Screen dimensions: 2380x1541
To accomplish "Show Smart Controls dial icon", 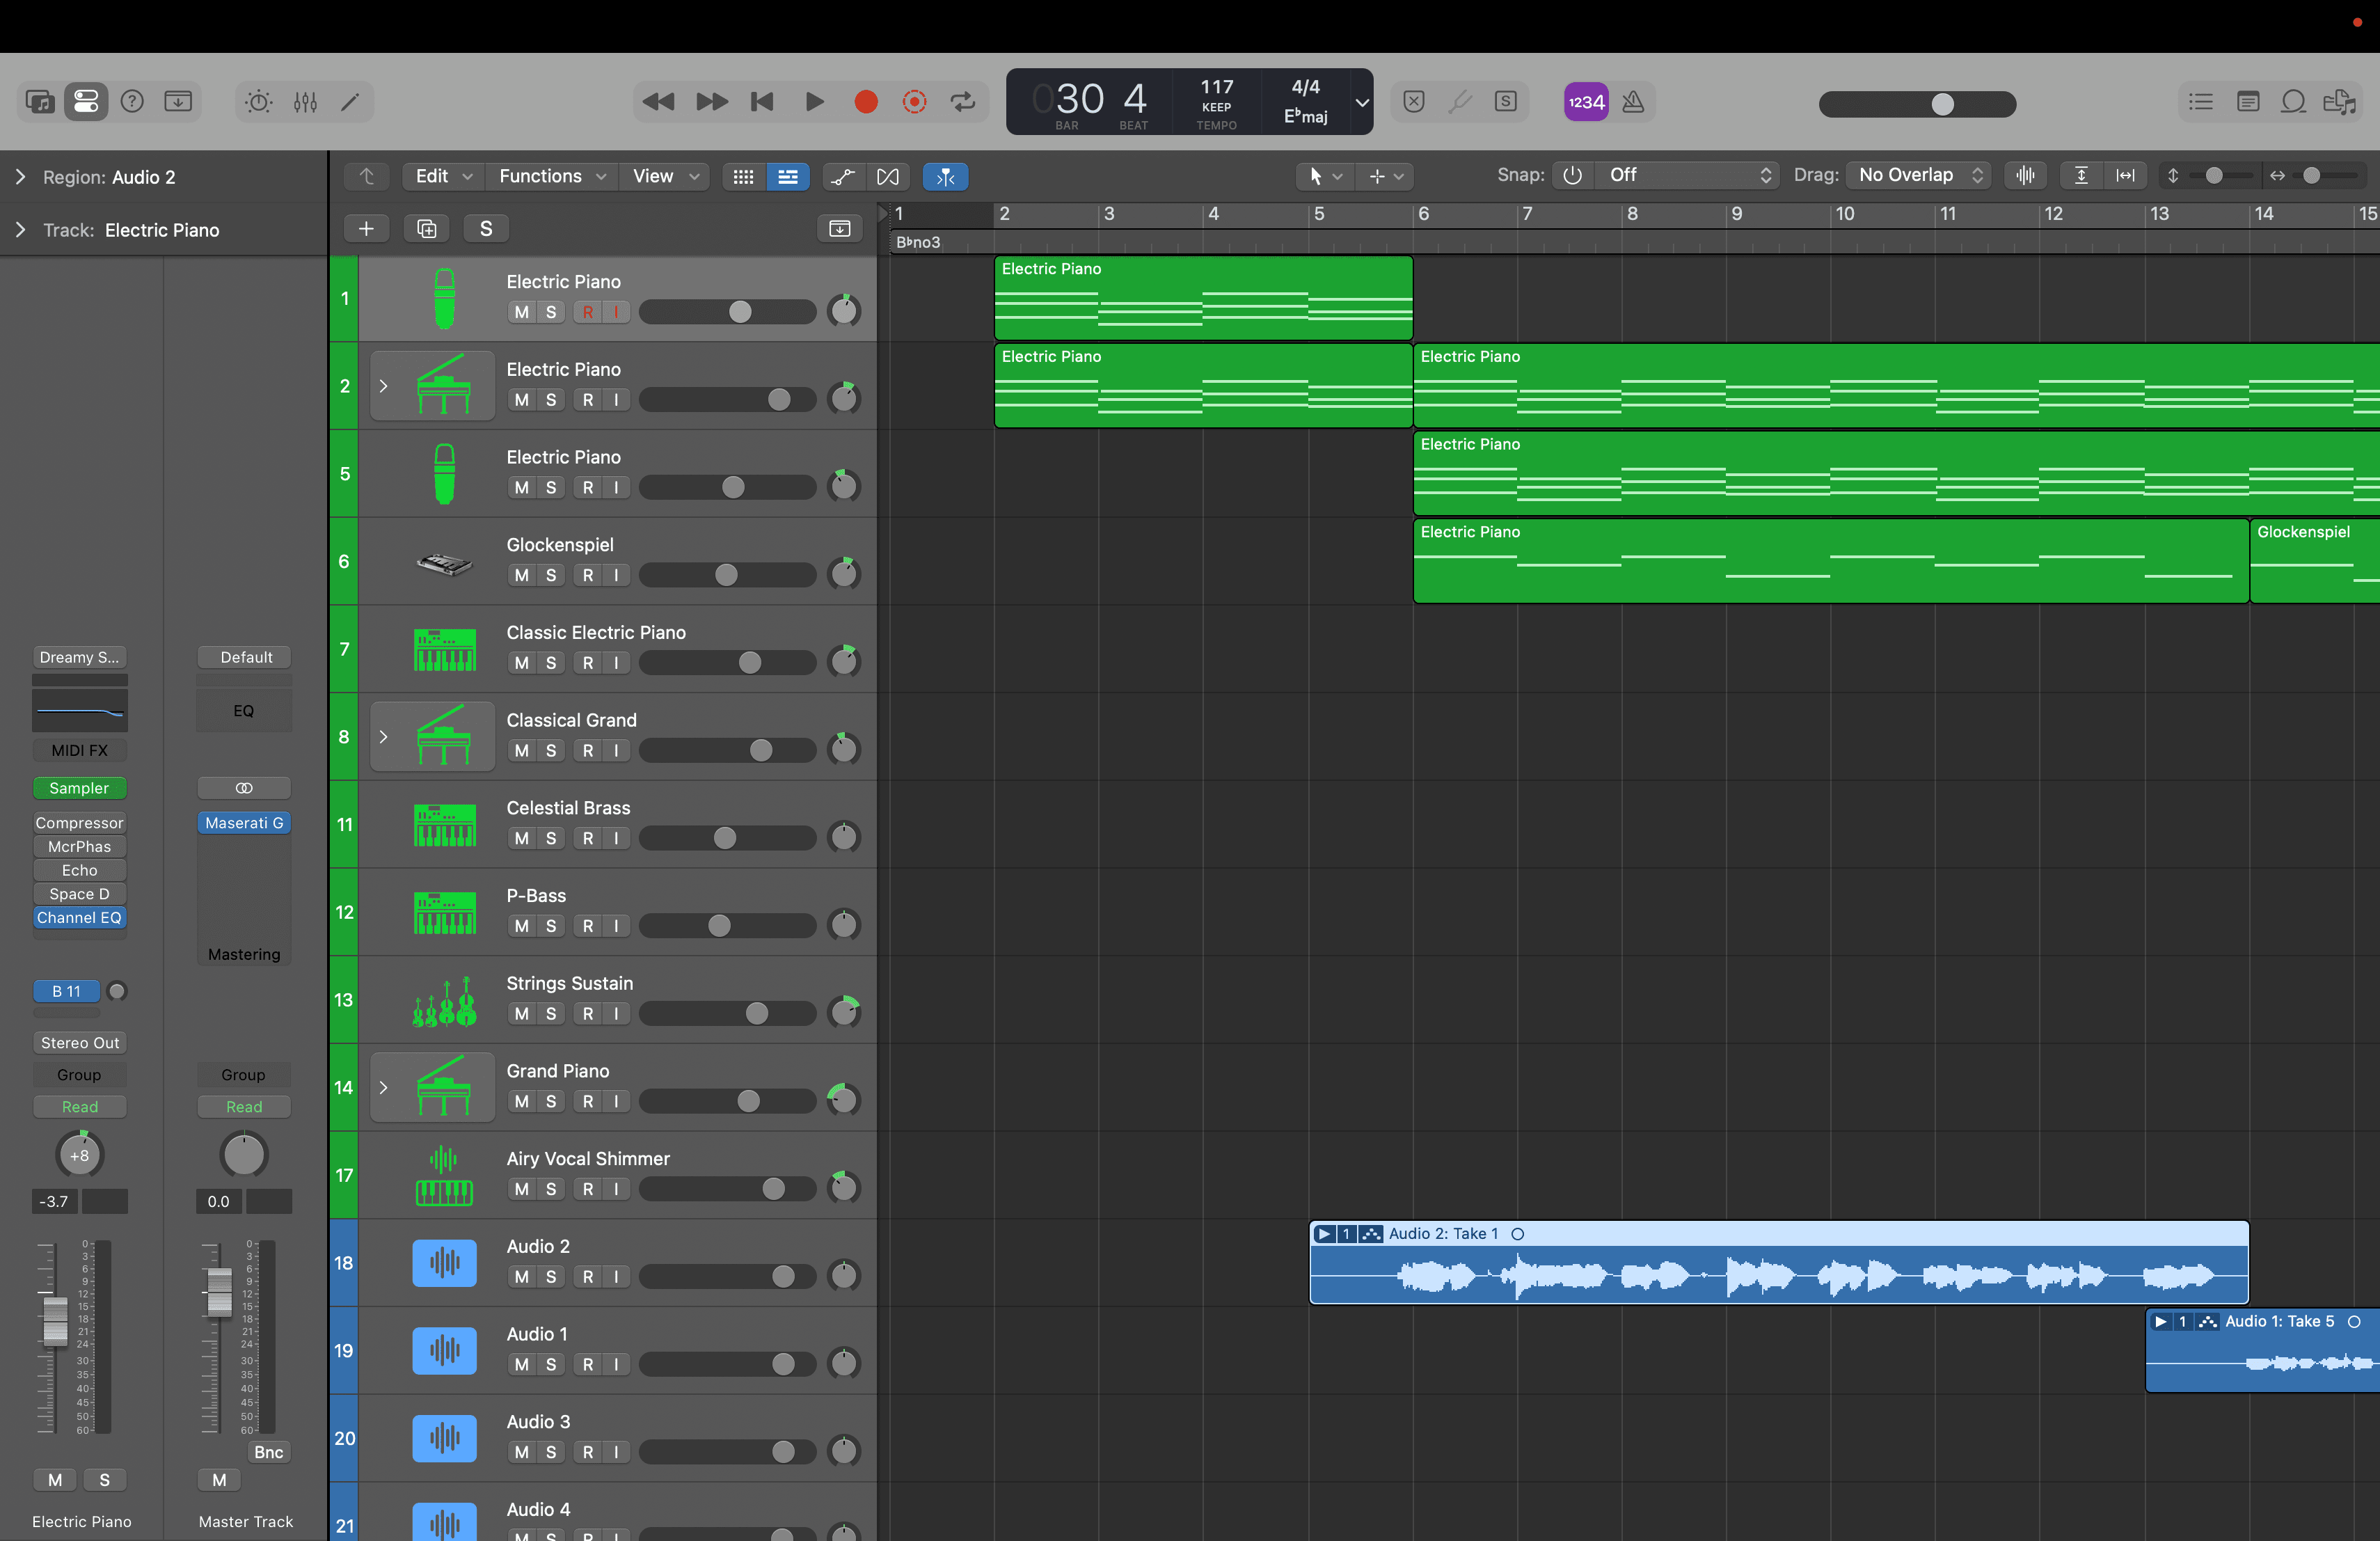I will click(259, 101).
